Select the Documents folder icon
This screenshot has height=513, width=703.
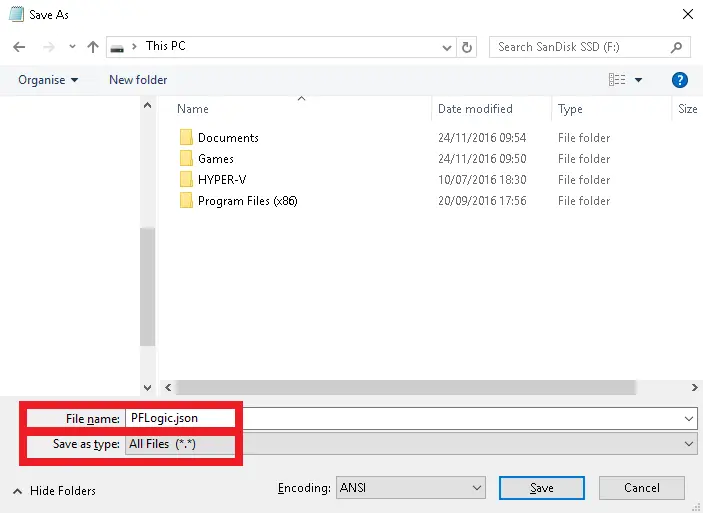(x=185, y=138)
